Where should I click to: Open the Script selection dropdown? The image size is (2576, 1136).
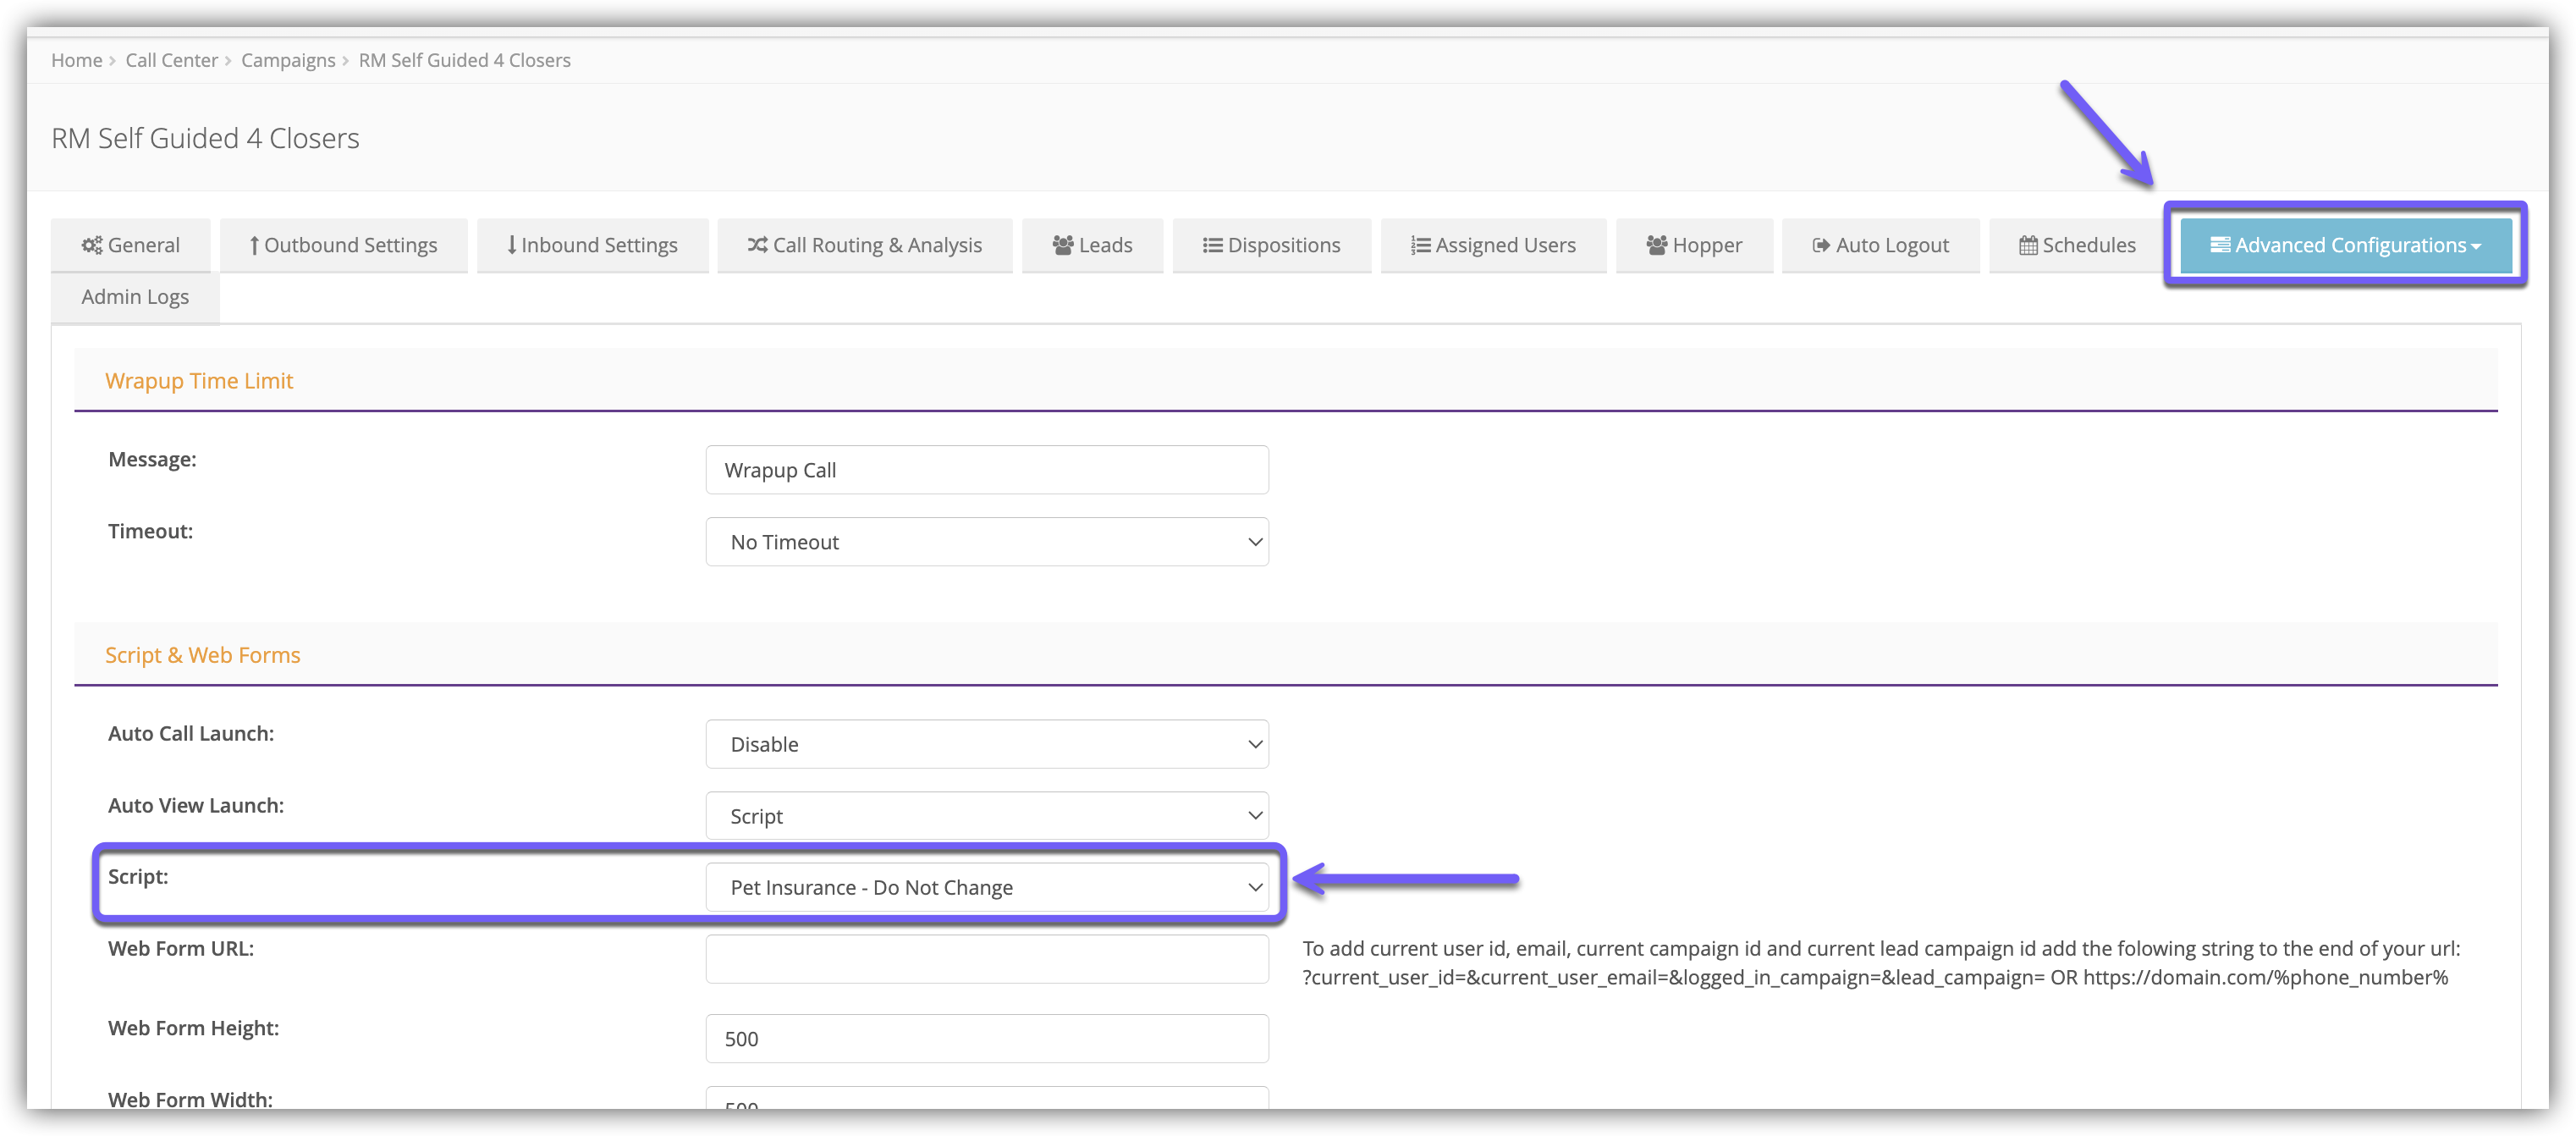pyautogui.click(x=987, y=887)
